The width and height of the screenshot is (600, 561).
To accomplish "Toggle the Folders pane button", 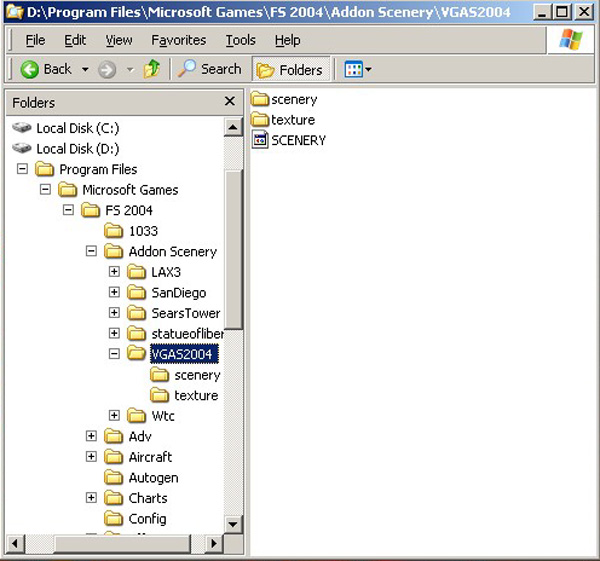I will click(290, 69).
